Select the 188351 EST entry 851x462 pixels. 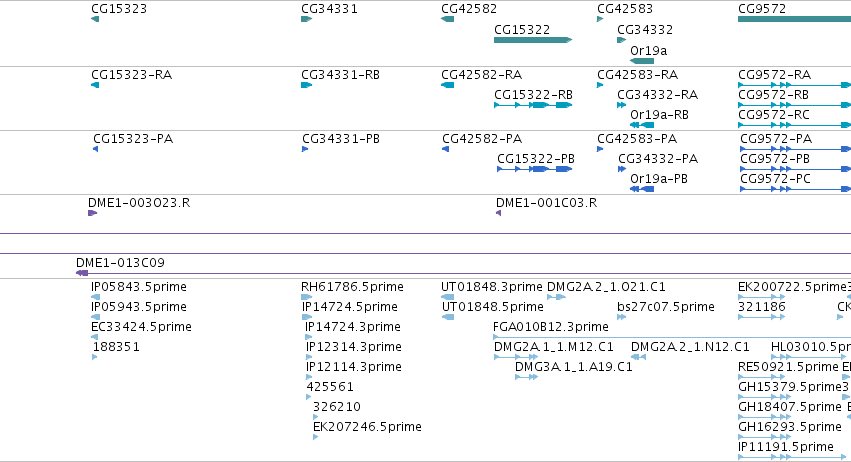pyautogui.click(x=116, y=347)
